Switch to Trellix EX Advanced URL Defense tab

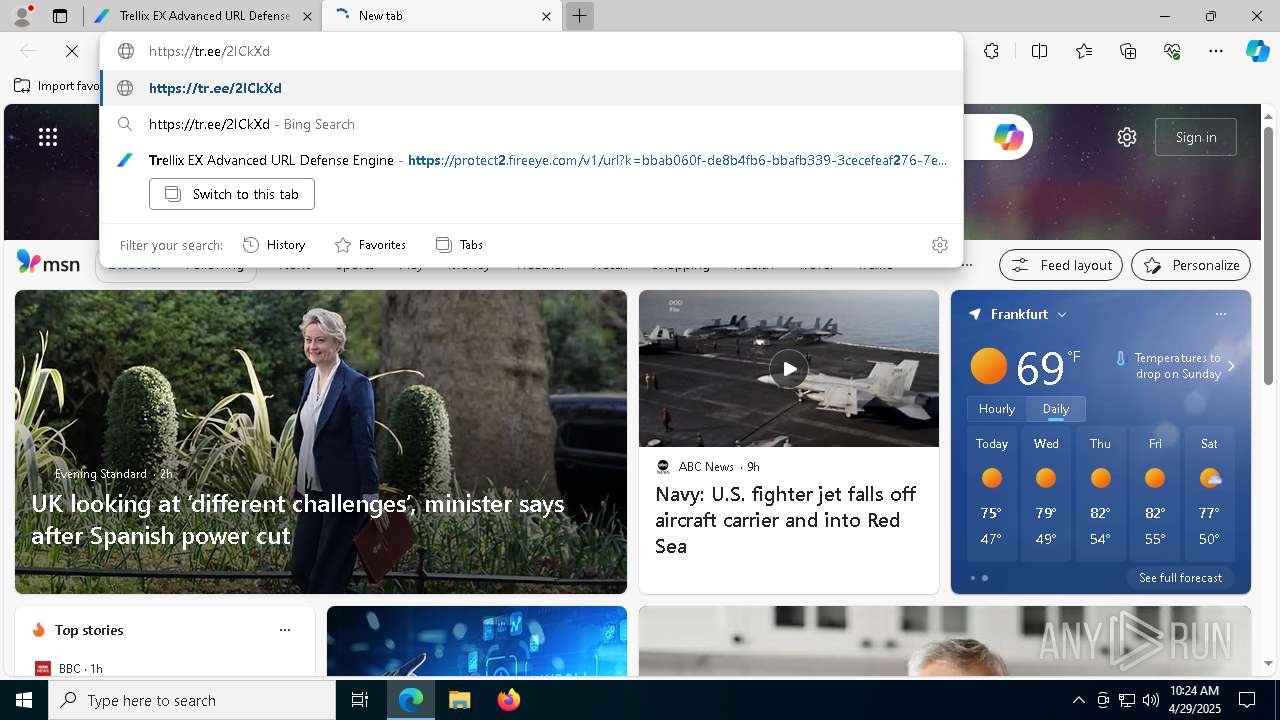204,16
